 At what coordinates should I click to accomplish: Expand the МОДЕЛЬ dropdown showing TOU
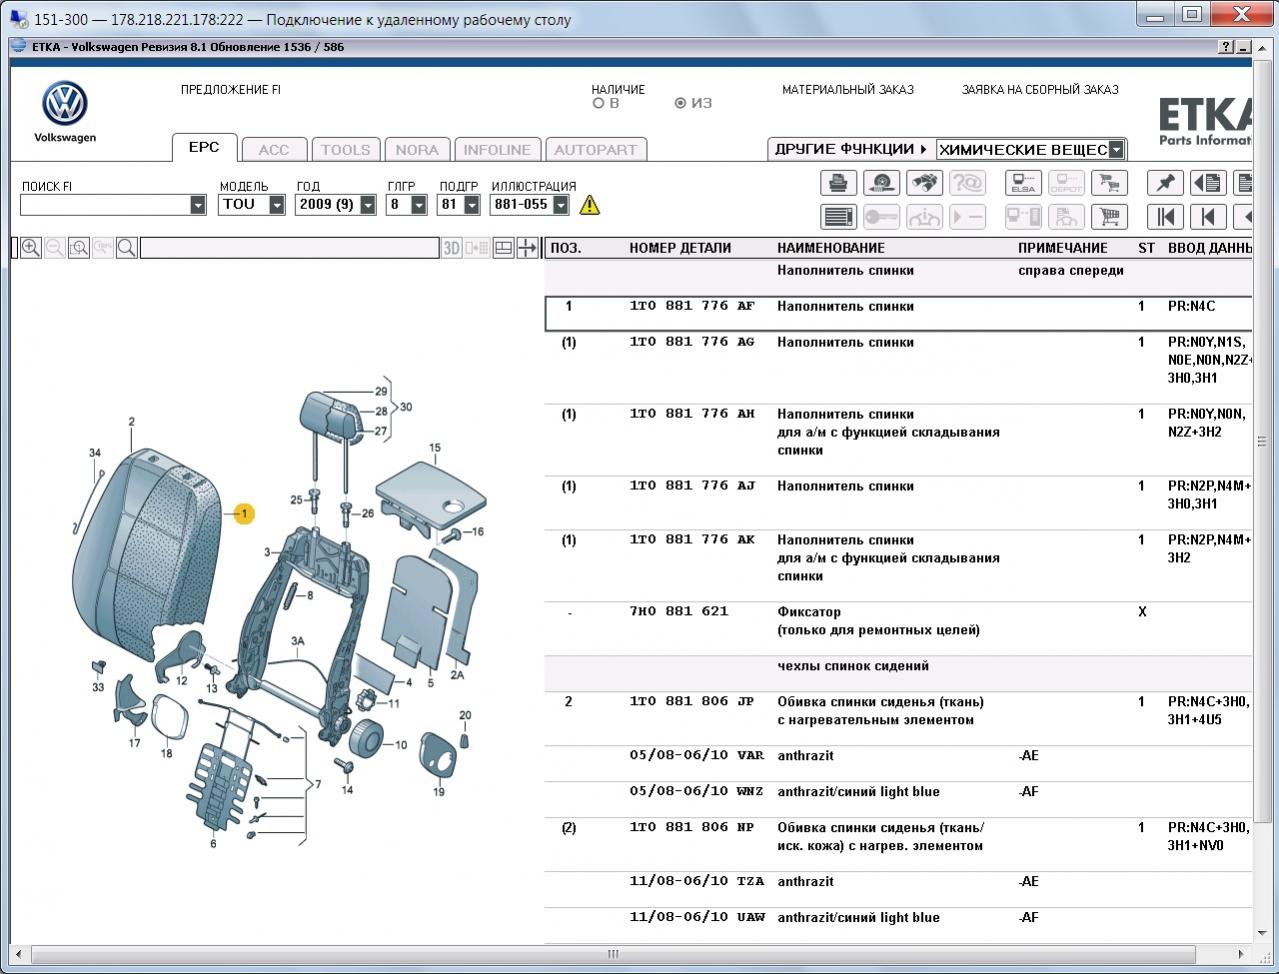(x=277, y=205)
